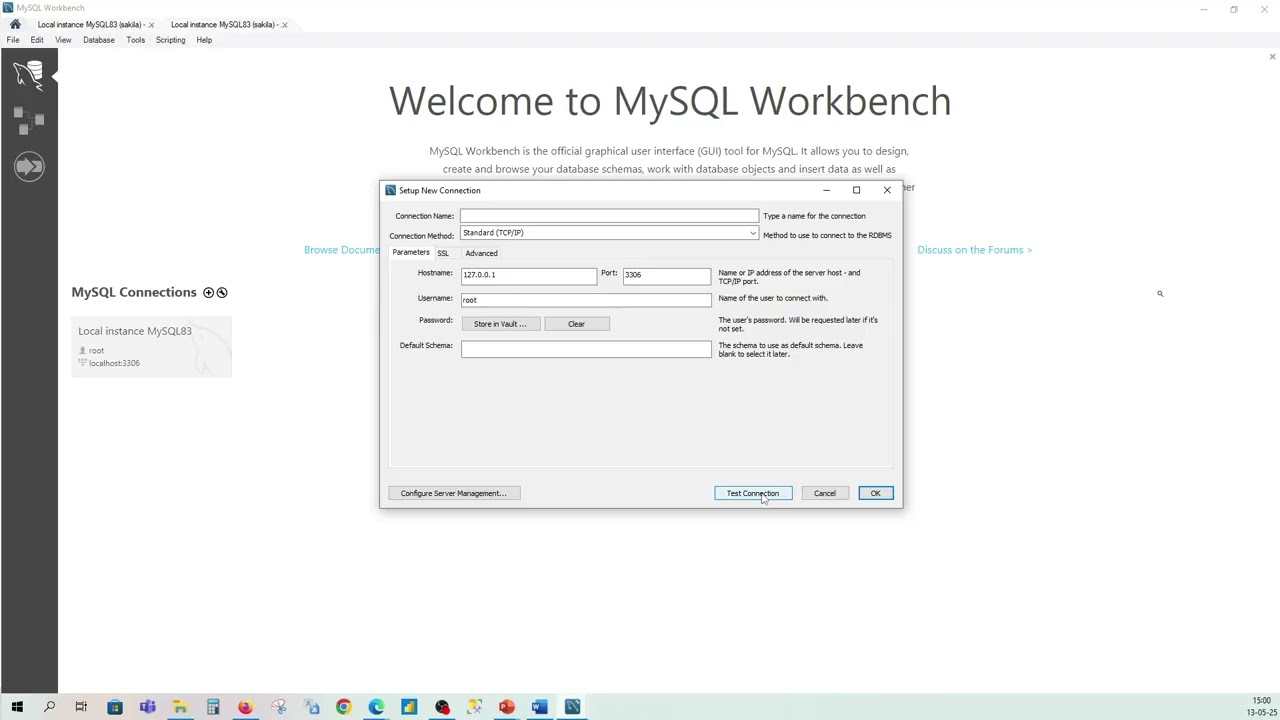Open manage connections wrench icon
The image size is (1280, 720).
coord(222,292)
